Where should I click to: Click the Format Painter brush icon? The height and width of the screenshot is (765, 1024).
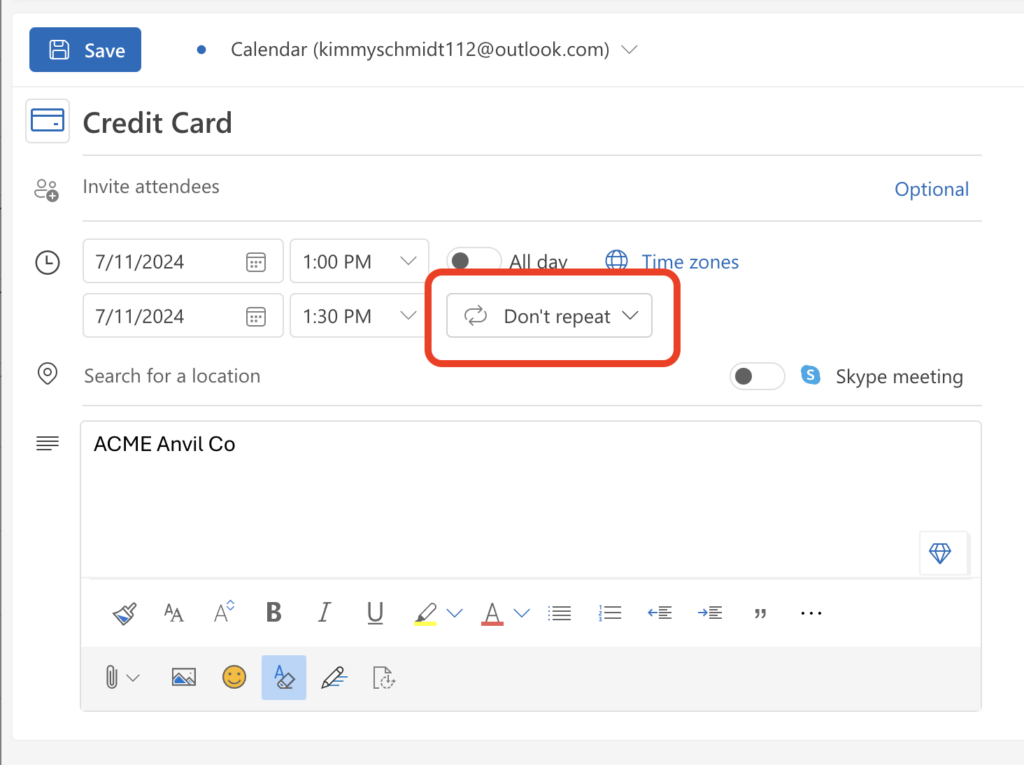(x=124, y=613)
